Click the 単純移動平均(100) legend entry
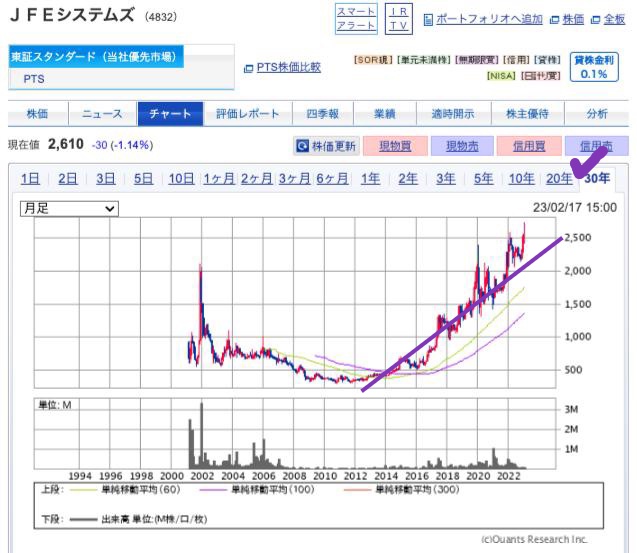The height and width of the screenshot is (553, 637). (257, 490)
